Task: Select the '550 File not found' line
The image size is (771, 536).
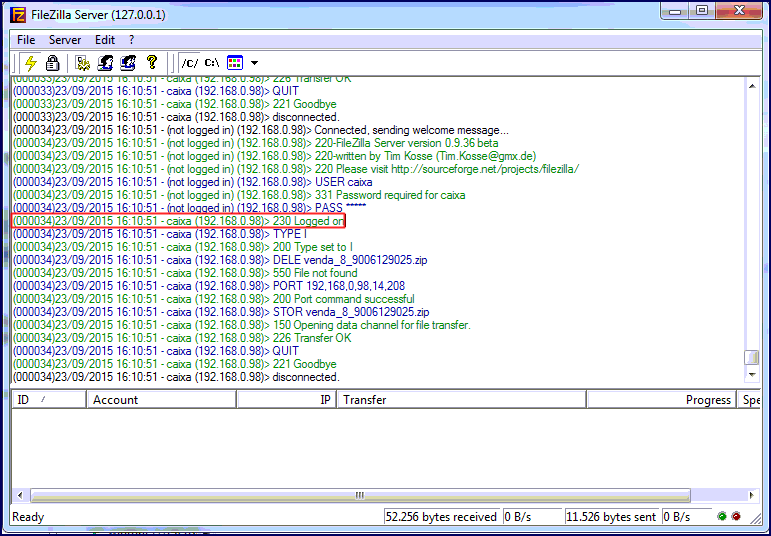Action: pos(185,273)
